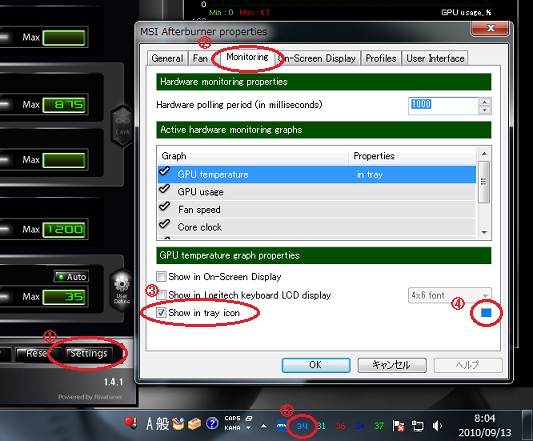Go to the Profiles tab
This screenshot has width=533, height=441.
pos(381,58)
